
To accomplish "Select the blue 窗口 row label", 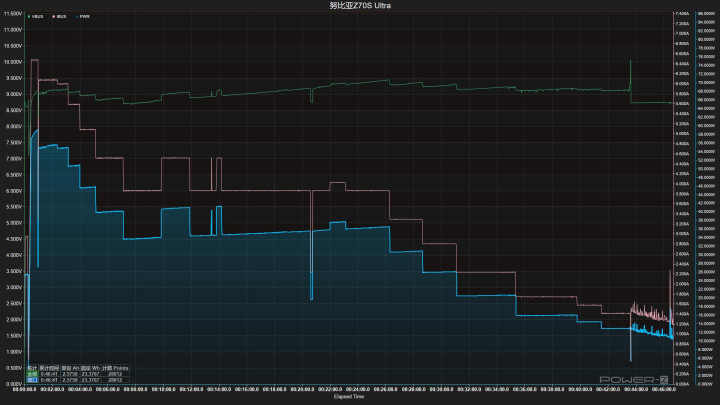I will tap(32, 380).
